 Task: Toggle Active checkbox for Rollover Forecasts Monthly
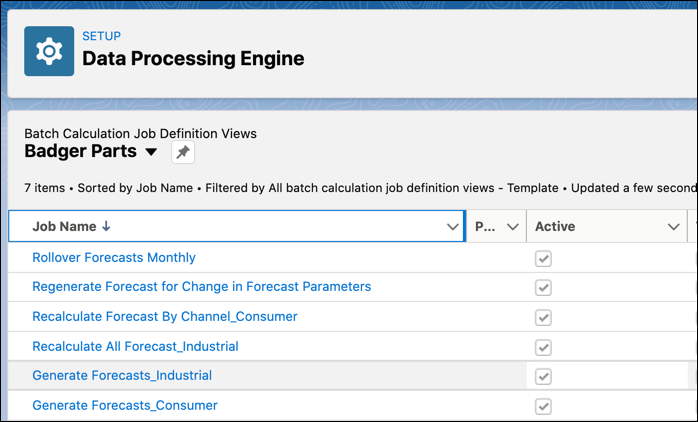click(543, 258)
